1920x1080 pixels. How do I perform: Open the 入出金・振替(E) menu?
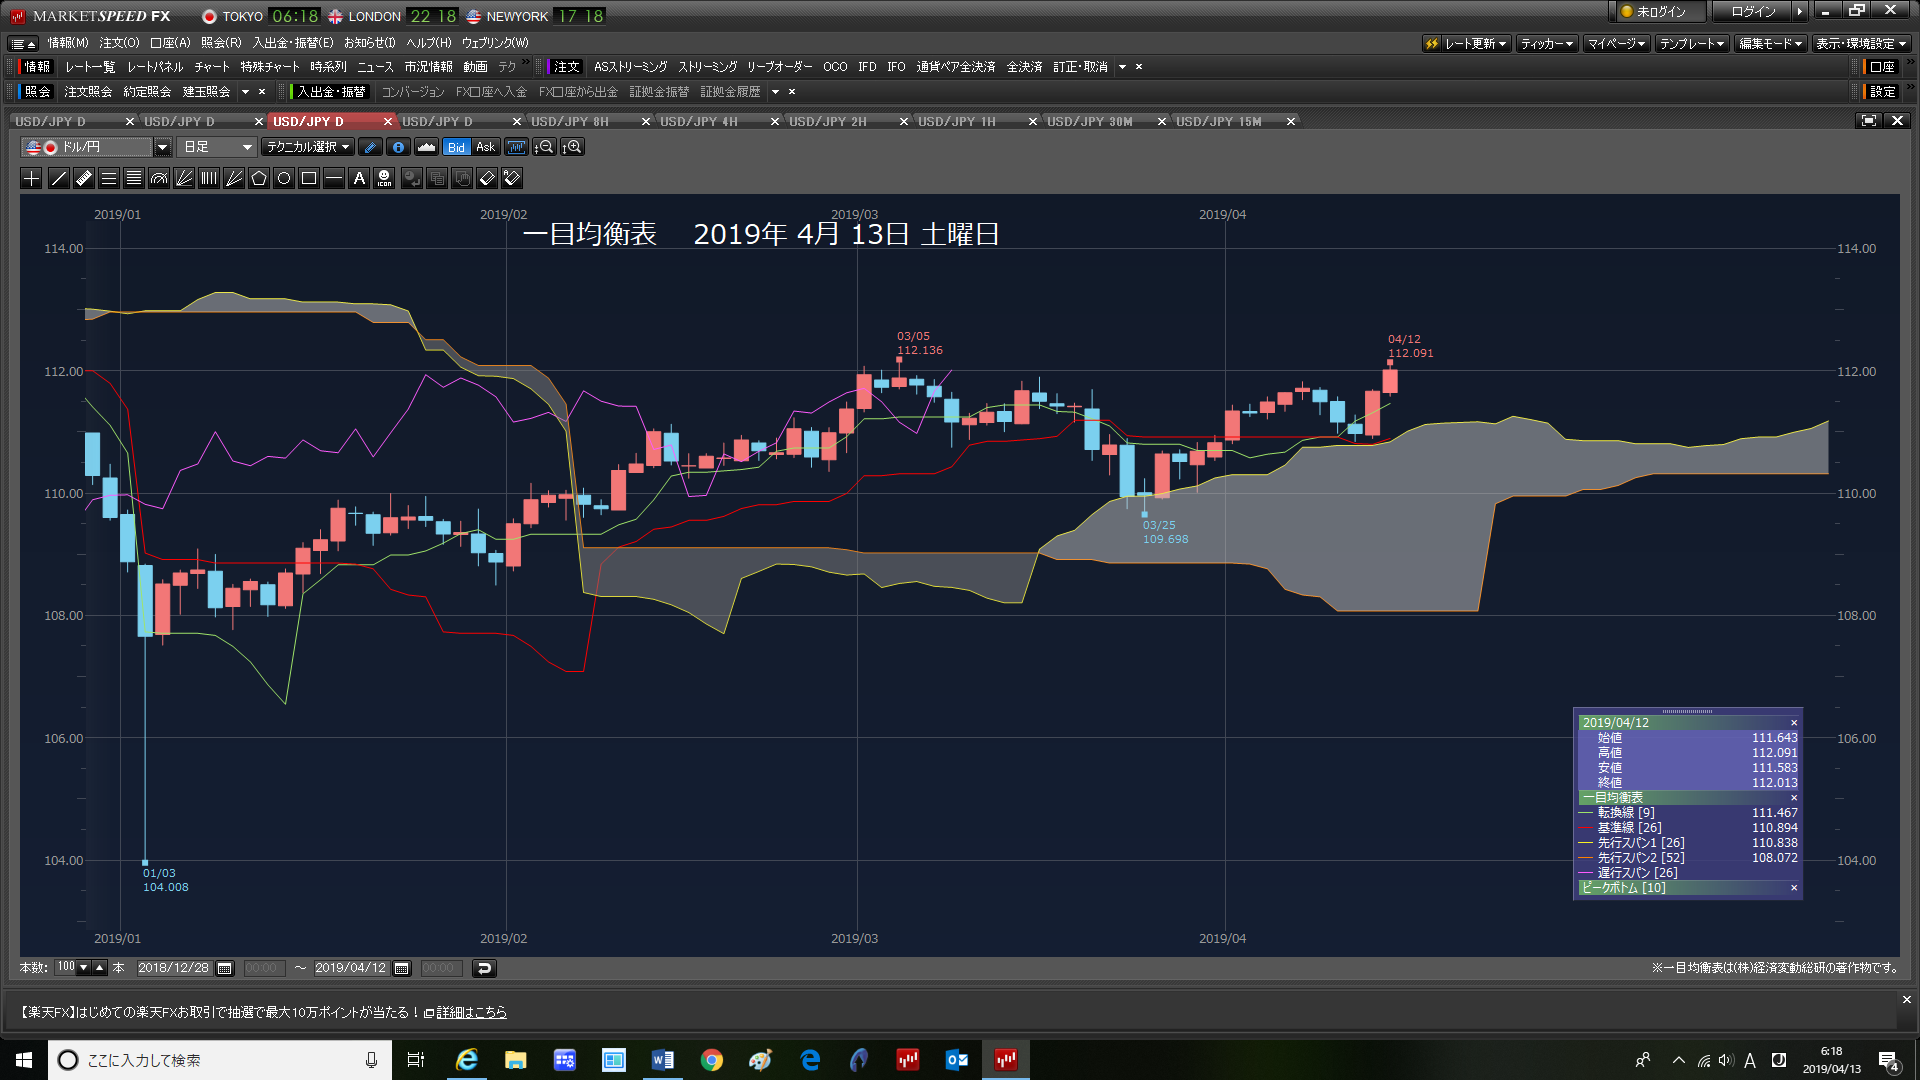click(x=293, y=43)
